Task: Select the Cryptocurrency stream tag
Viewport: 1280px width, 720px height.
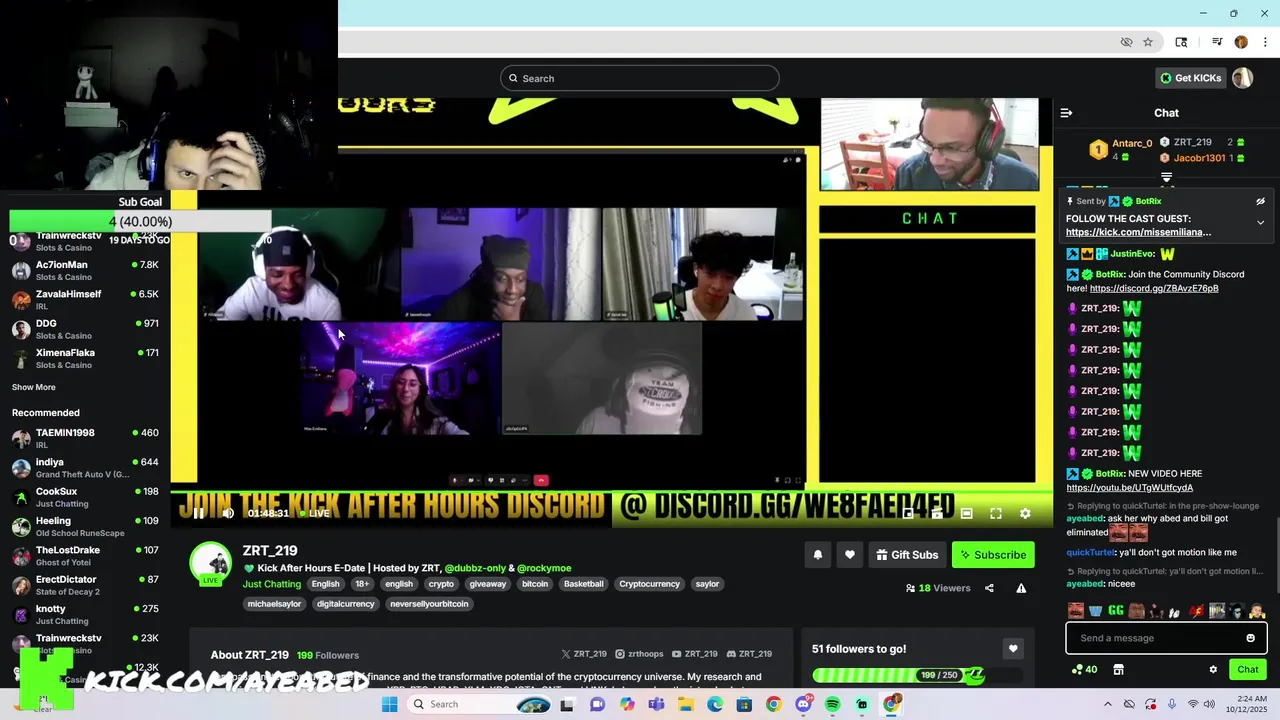Action: pos(649,584)
